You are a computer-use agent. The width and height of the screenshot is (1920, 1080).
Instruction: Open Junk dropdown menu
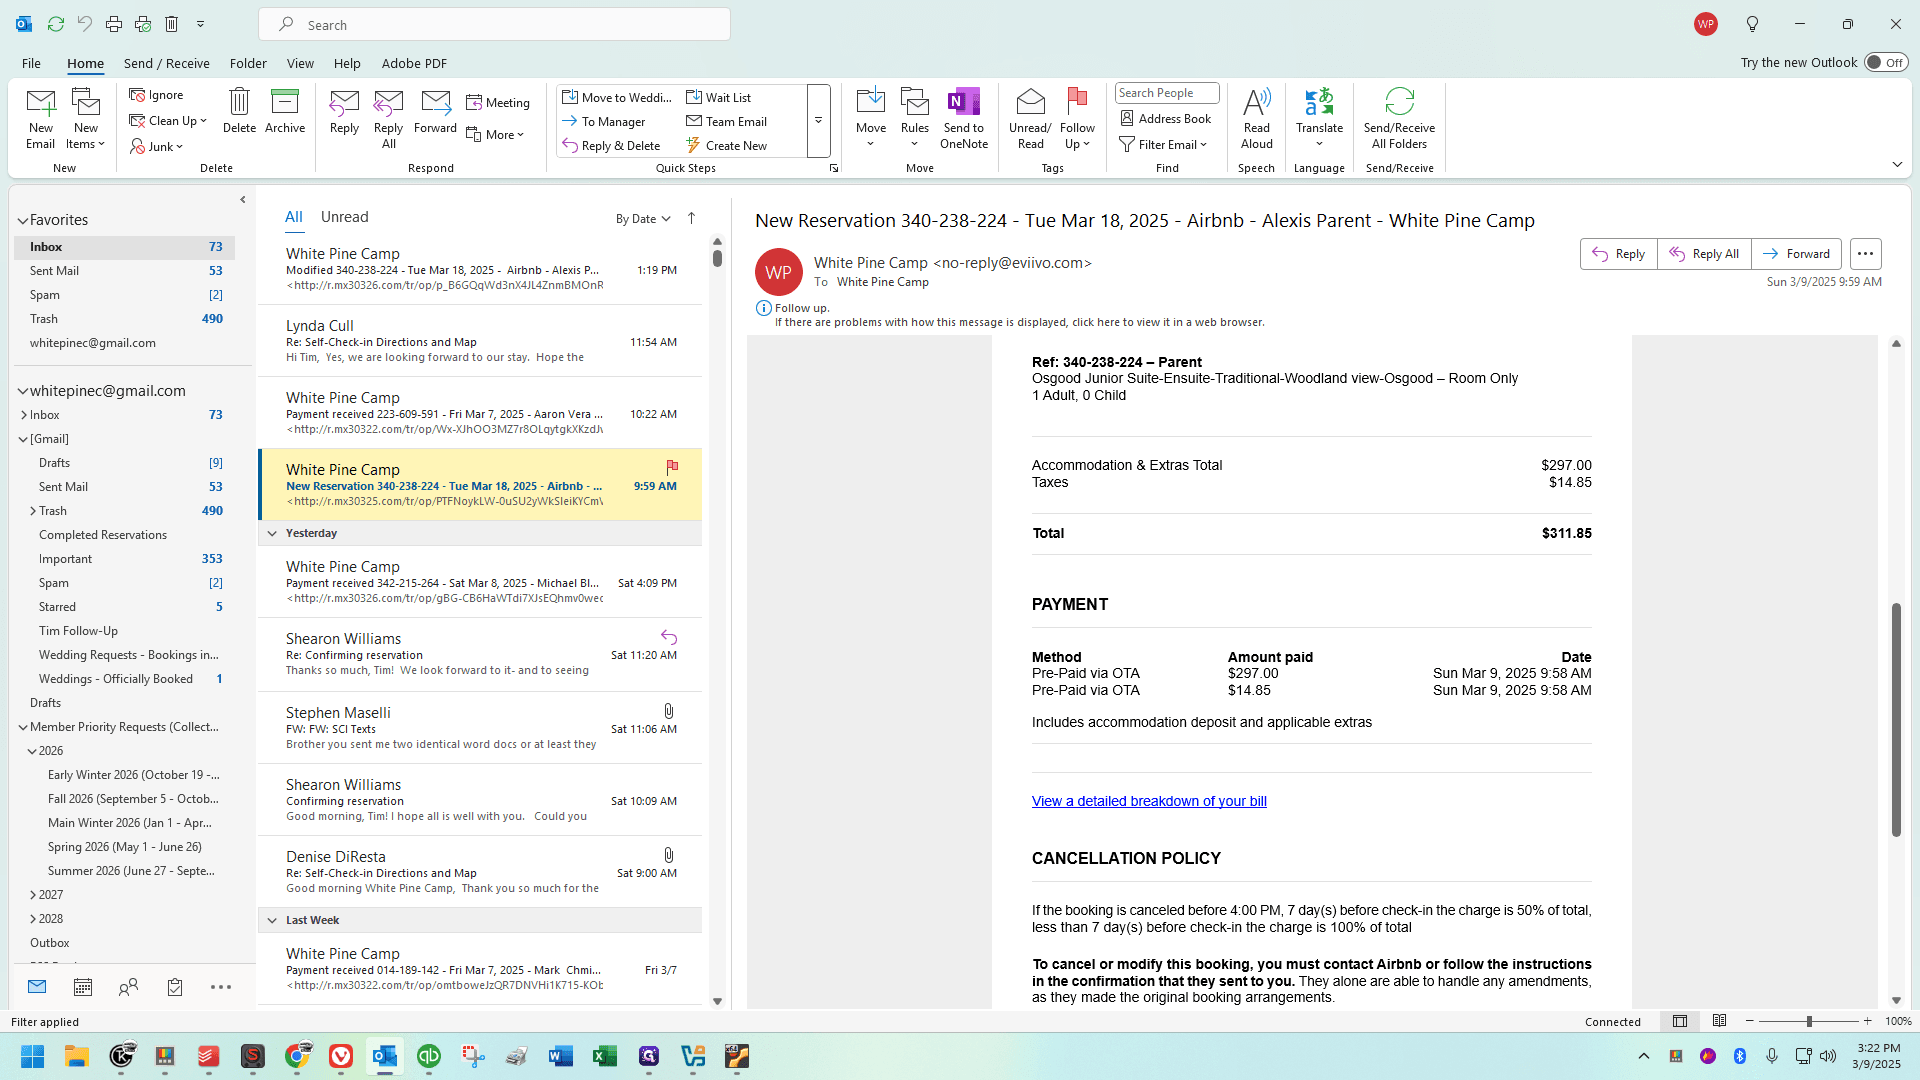point(157,147)
